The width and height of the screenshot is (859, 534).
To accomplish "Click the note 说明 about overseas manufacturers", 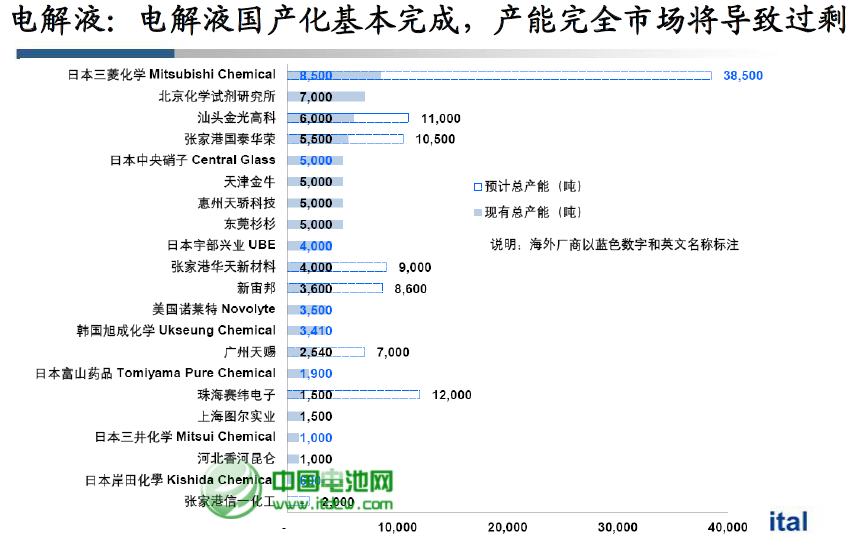I will [614, 245].
